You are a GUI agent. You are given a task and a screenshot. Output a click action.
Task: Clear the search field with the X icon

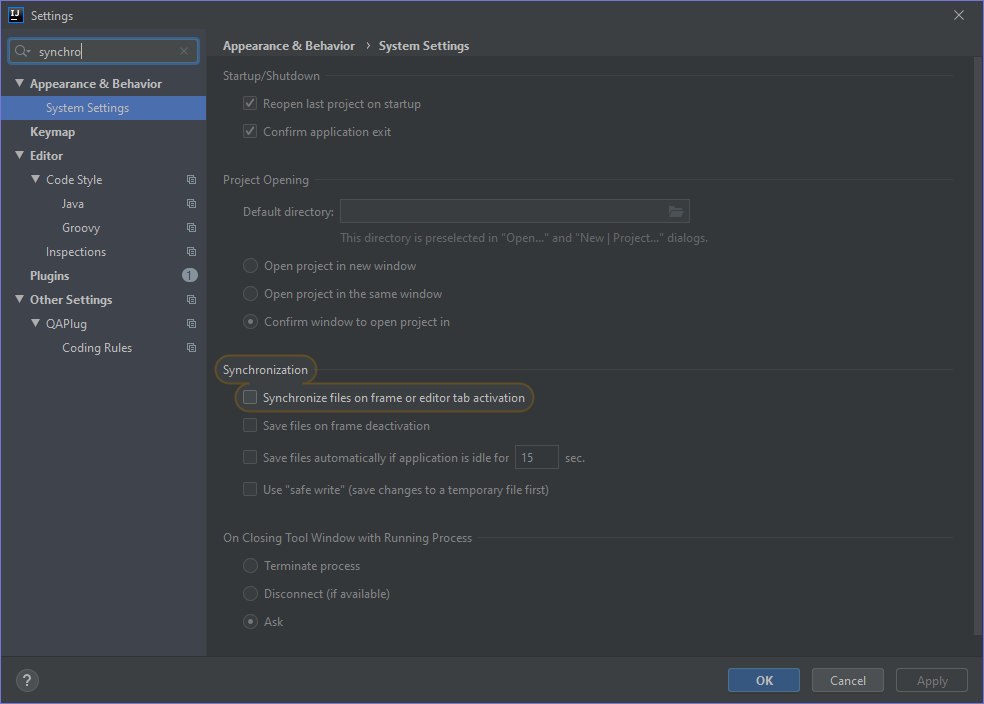pyautogui.click(x=184, y=51)
